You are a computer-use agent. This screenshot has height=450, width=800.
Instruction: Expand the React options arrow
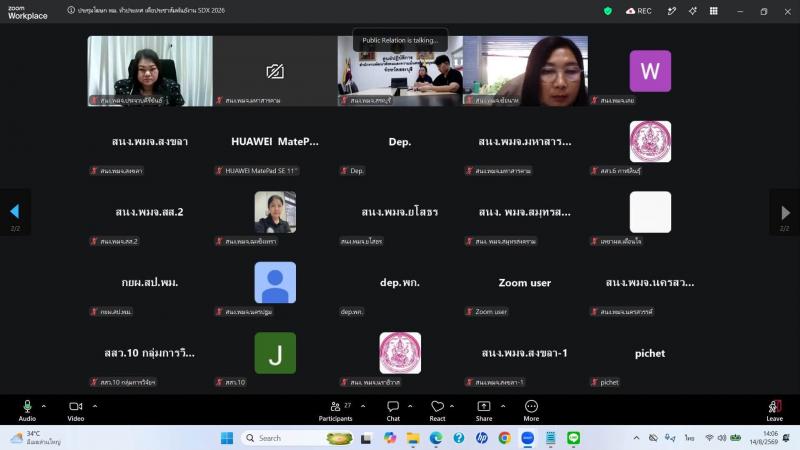(x=452, y=406)
